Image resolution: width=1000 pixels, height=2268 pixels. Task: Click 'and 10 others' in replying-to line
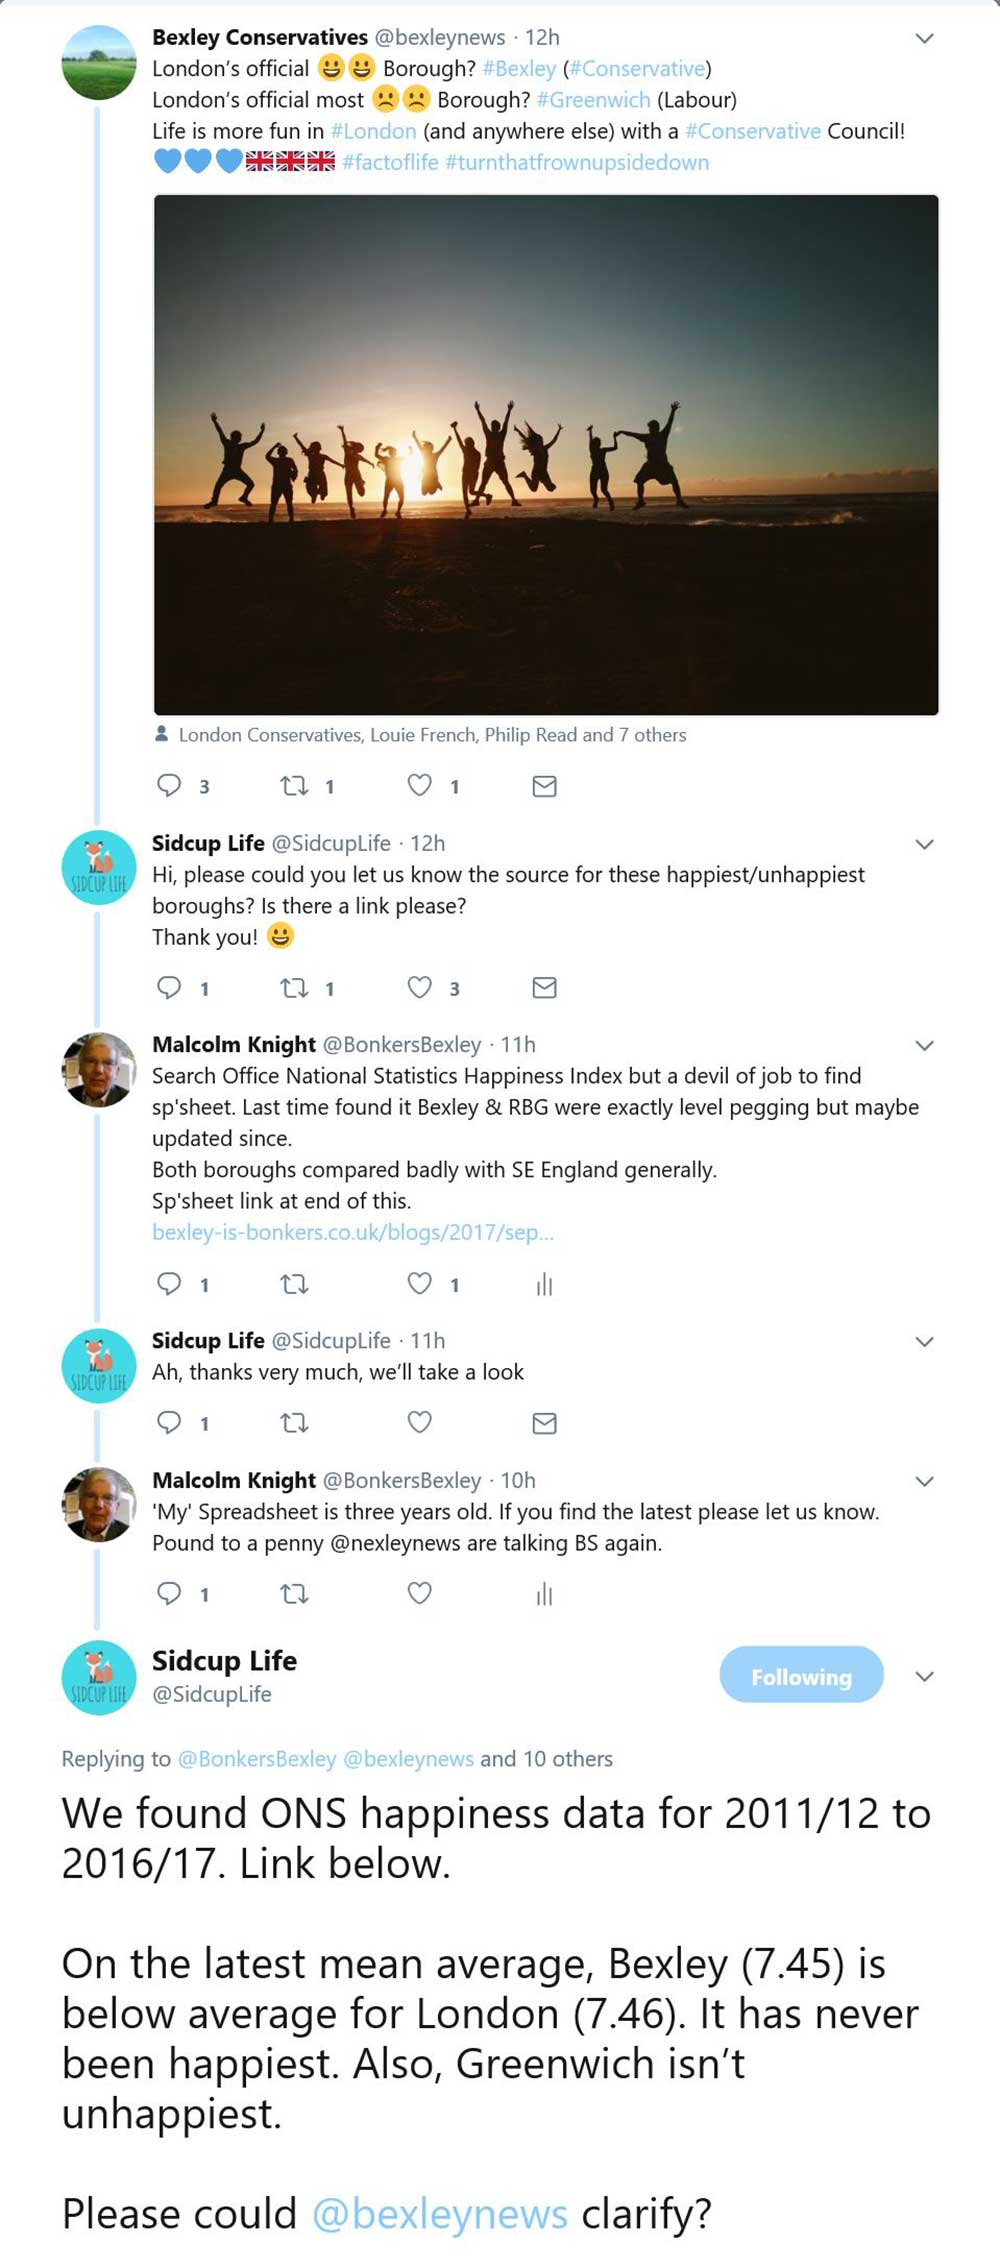point(546,1759)
